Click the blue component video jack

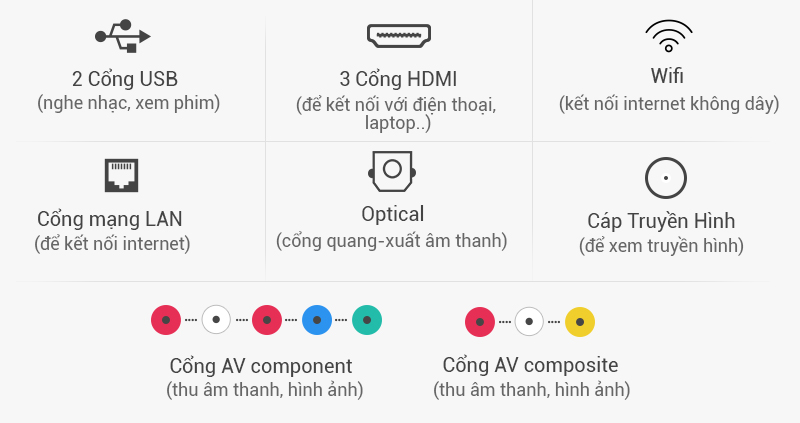point(317,320)
